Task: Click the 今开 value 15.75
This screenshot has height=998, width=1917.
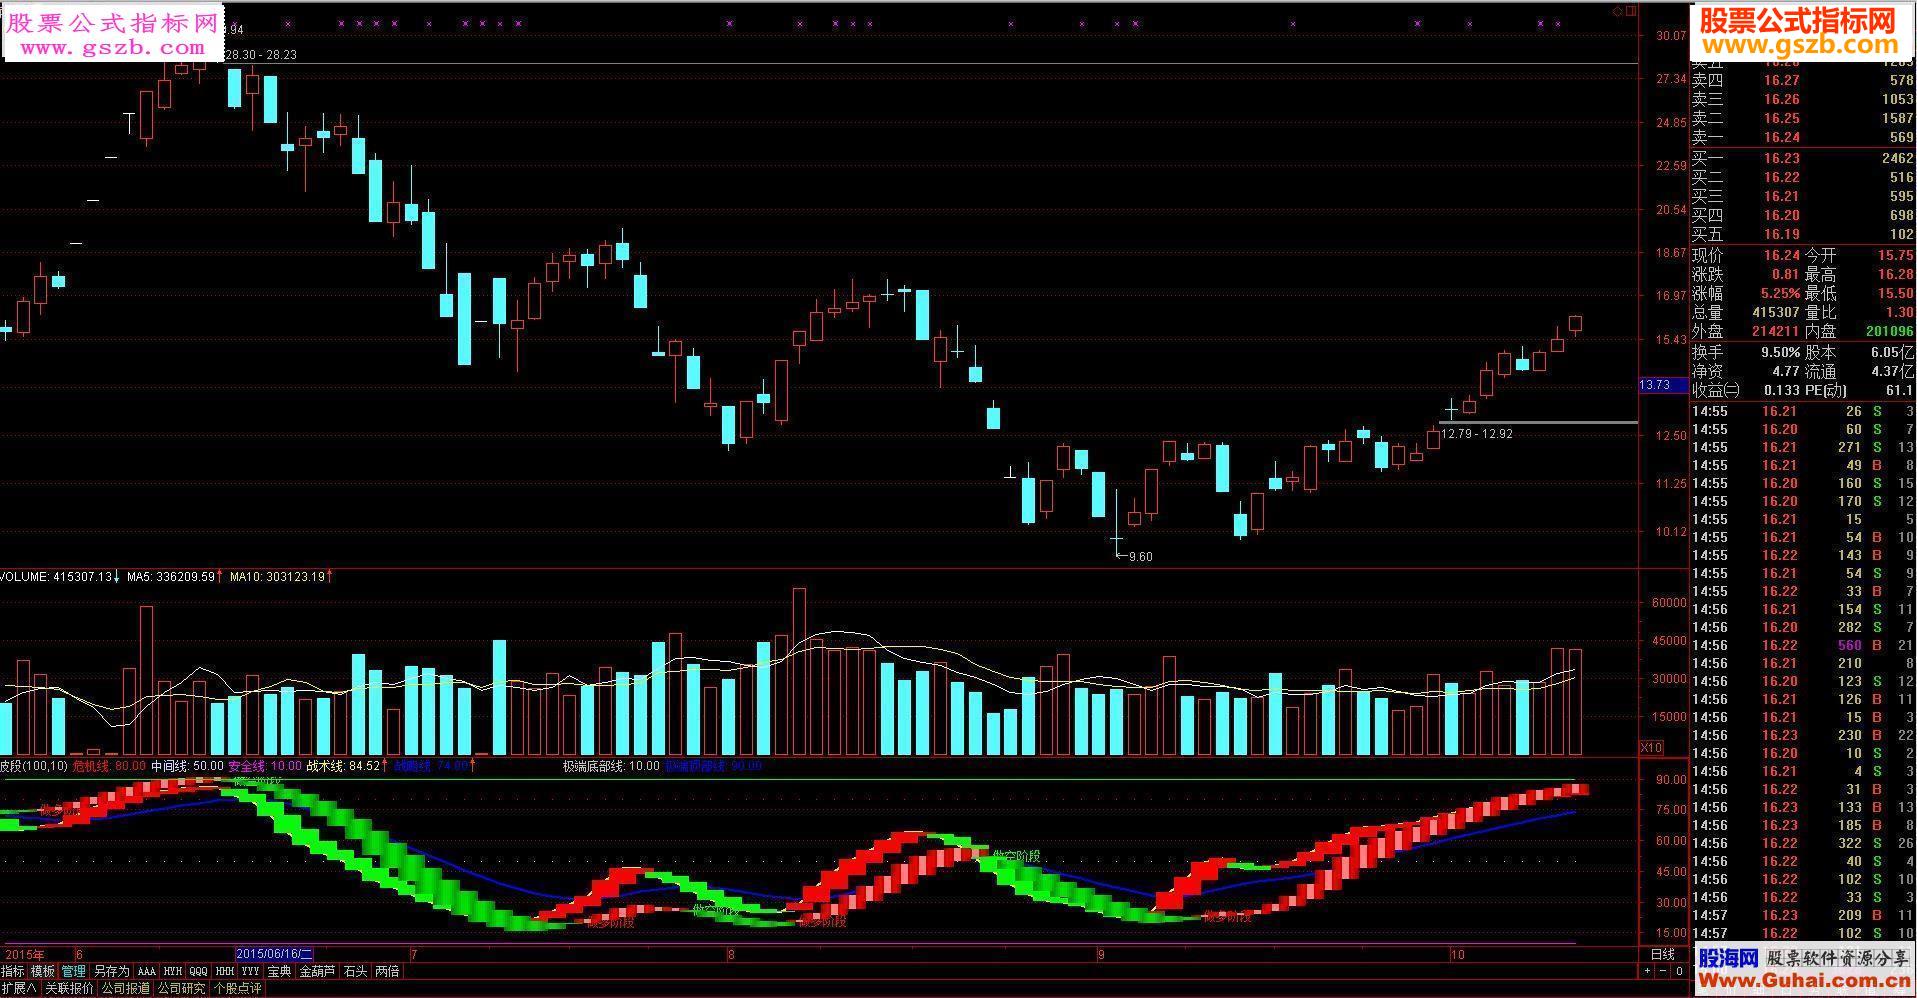Action: click(1894, 256)
